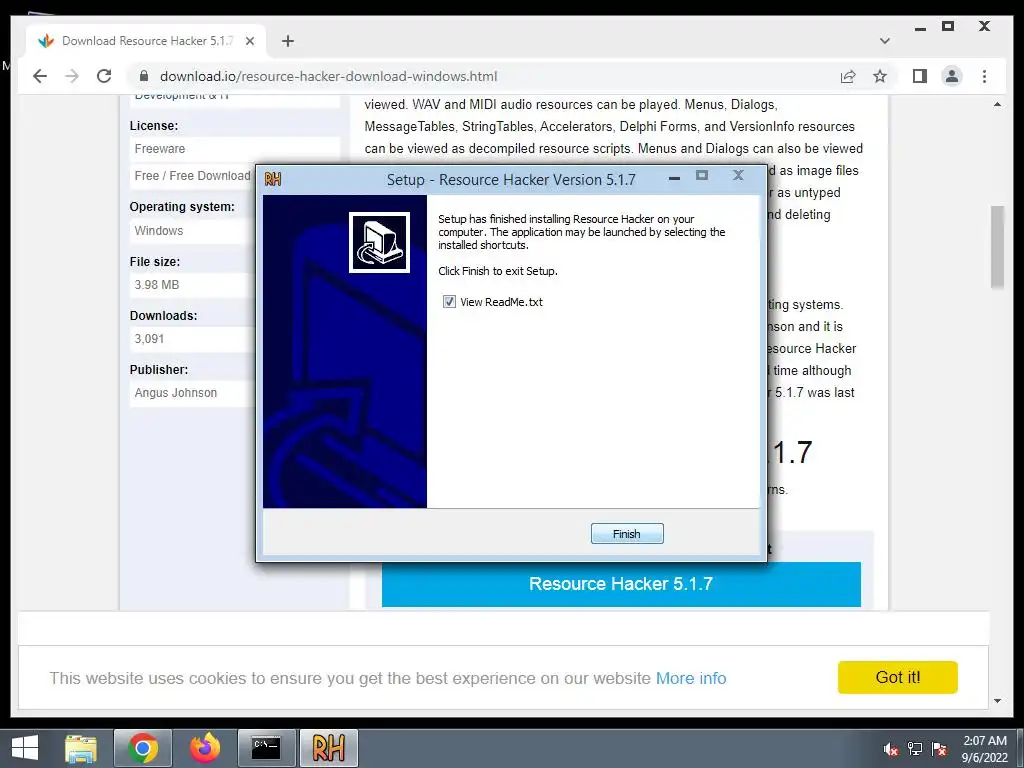Viewport: 1024px width, 768px height.
Task: Open a new Chrome tab
Action: pos(287,41)
